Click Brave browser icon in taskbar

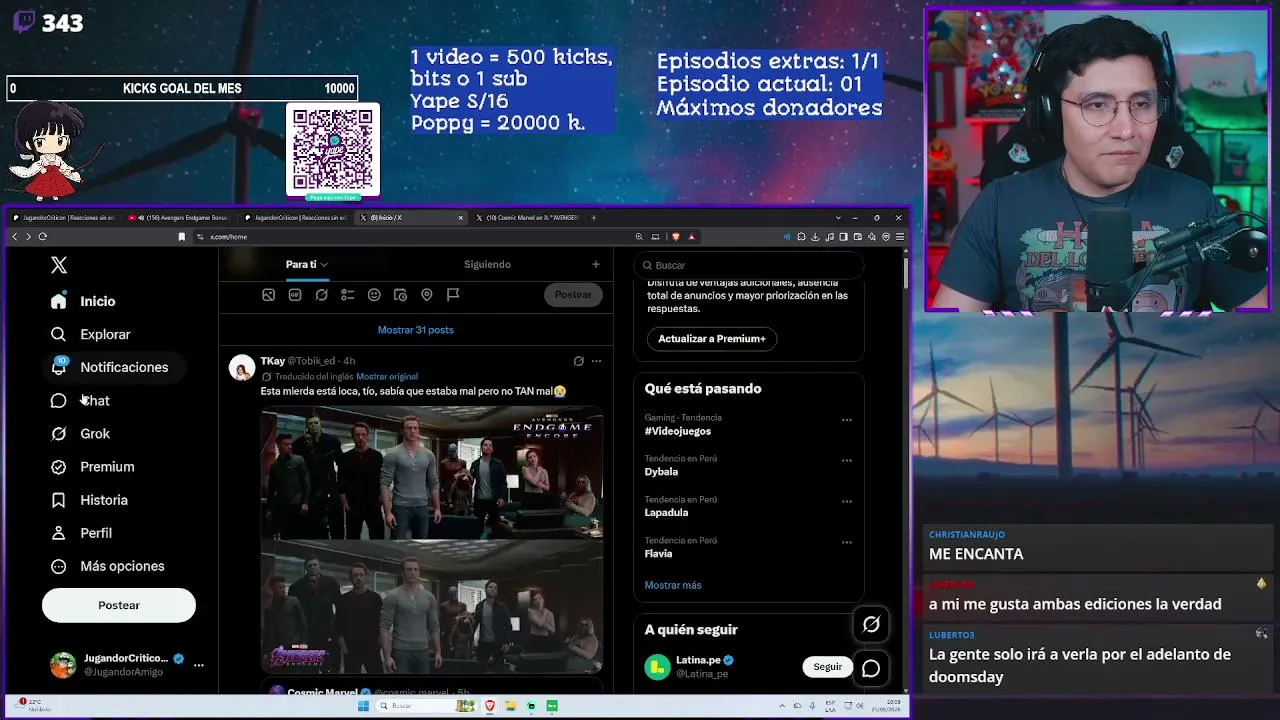pyautogui.click(x=490, y=706)
